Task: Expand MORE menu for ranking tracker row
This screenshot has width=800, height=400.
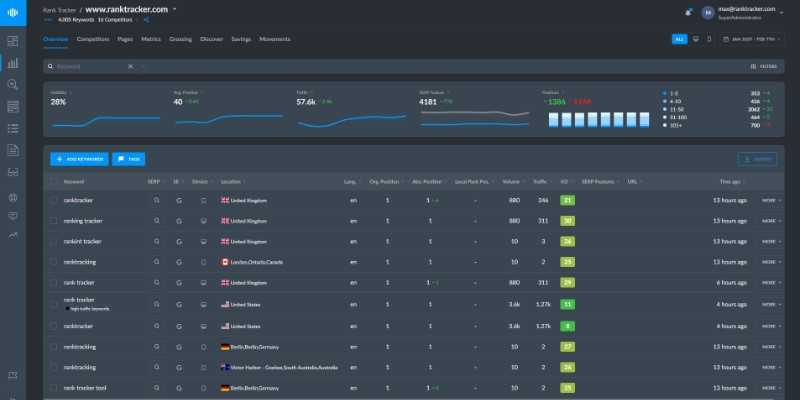Action: [x=771, y=221]
